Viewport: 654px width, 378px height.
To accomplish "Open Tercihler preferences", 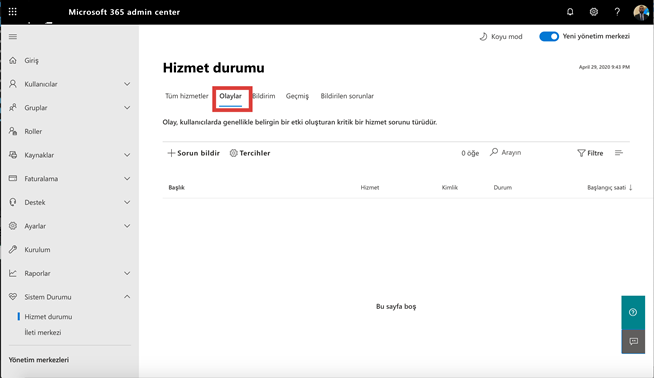I will (250, 153).
